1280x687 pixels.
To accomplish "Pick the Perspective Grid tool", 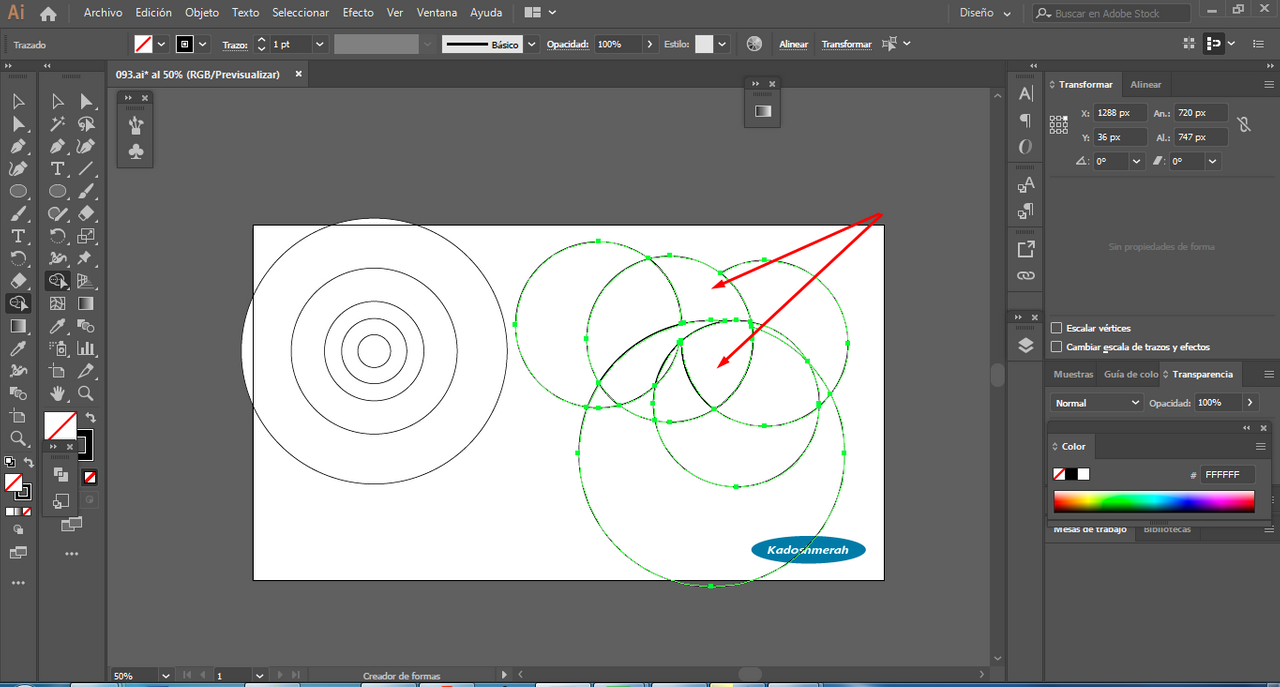I will click(86, 281).
